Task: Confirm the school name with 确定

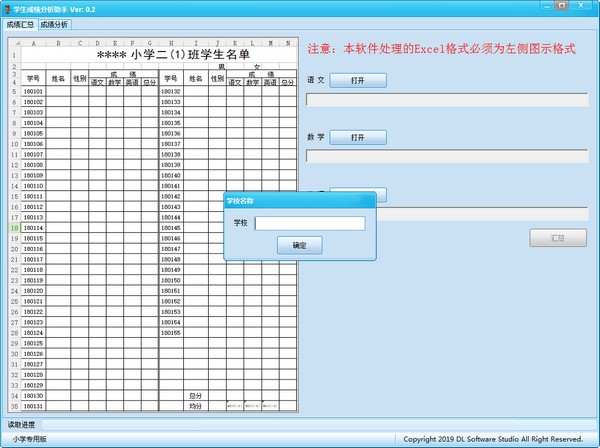Action: click(299, 245)
